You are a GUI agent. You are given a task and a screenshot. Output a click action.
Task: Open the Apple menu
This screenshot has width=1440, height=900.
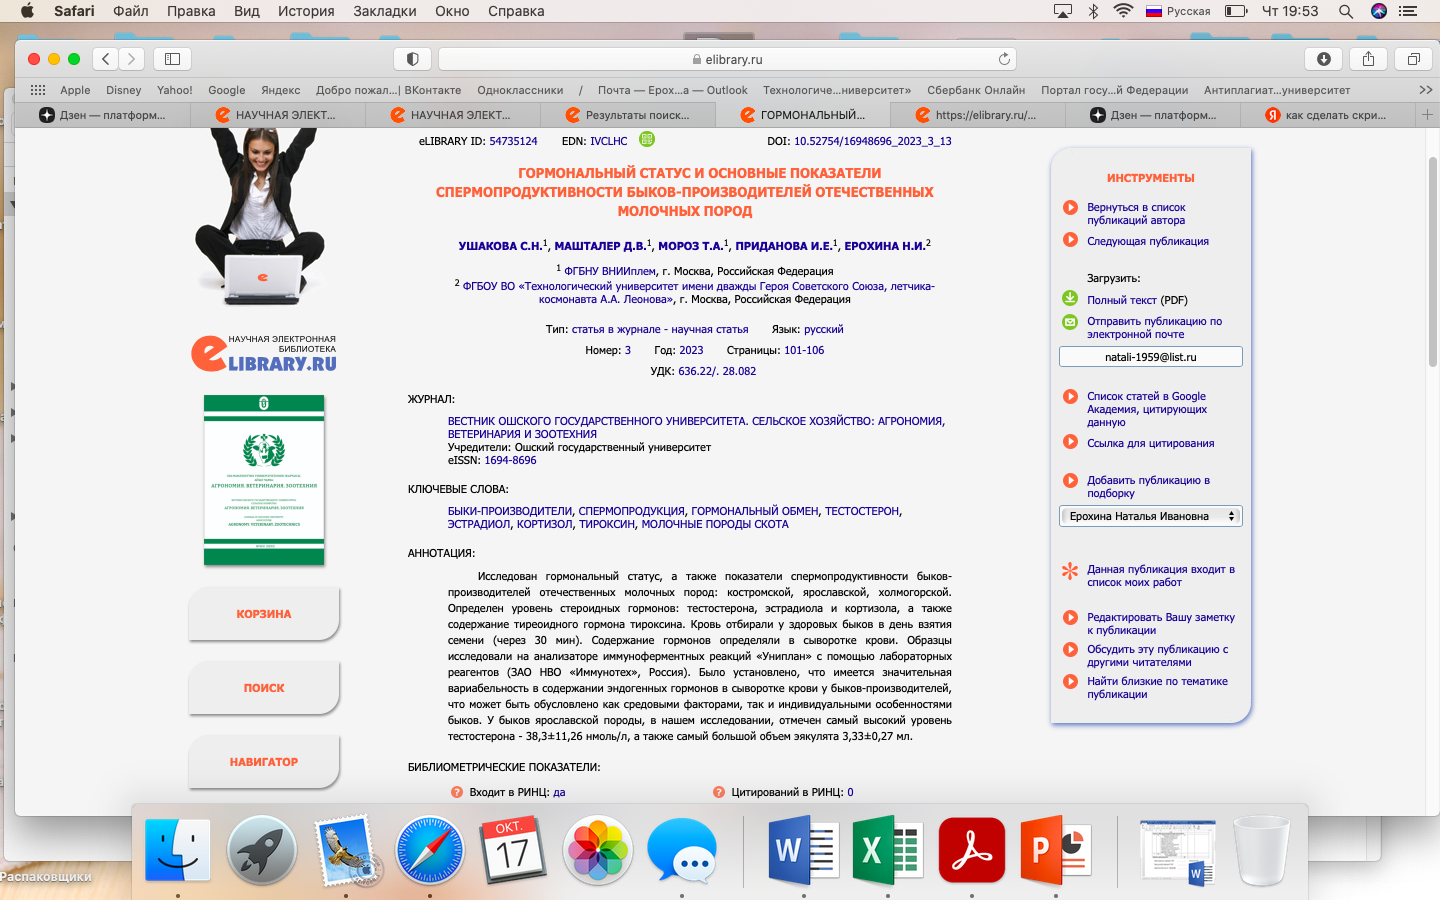[x=27, y=11]
